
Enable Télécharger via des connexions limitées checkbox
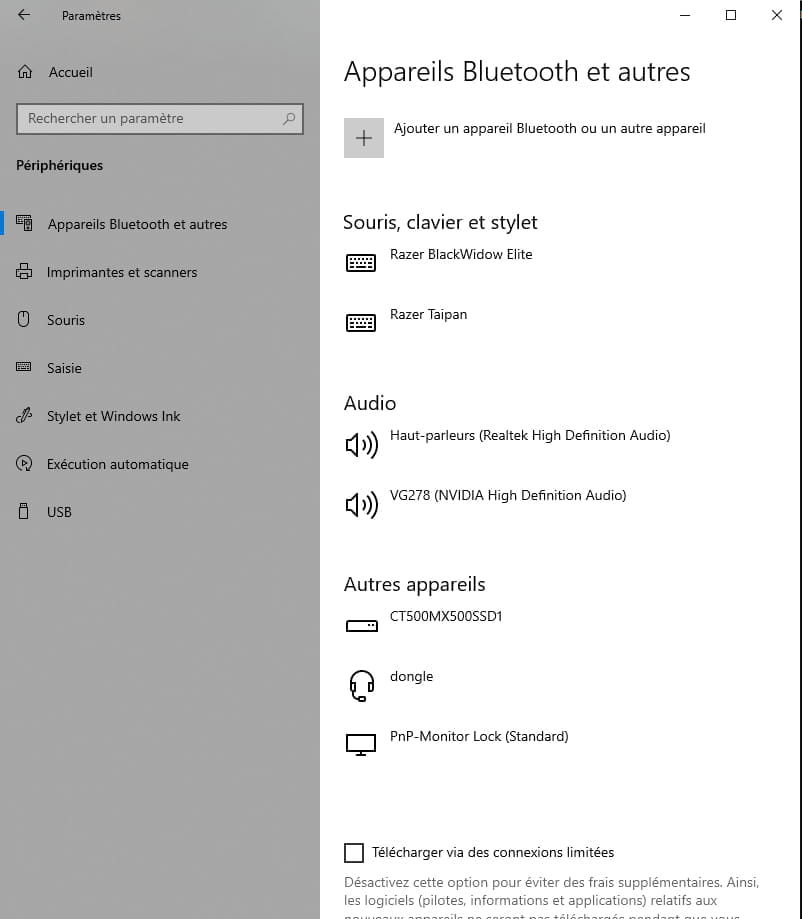click(354, 853)
